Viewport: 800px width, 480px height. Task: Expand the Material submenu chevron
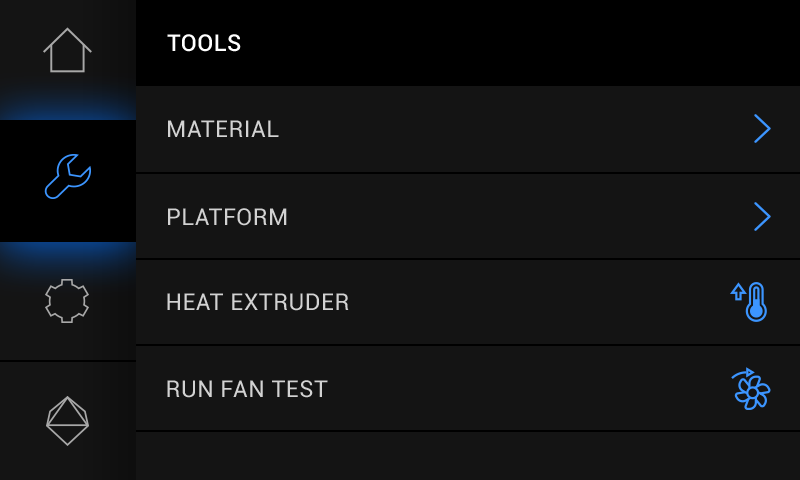click(x=762, y=129)
